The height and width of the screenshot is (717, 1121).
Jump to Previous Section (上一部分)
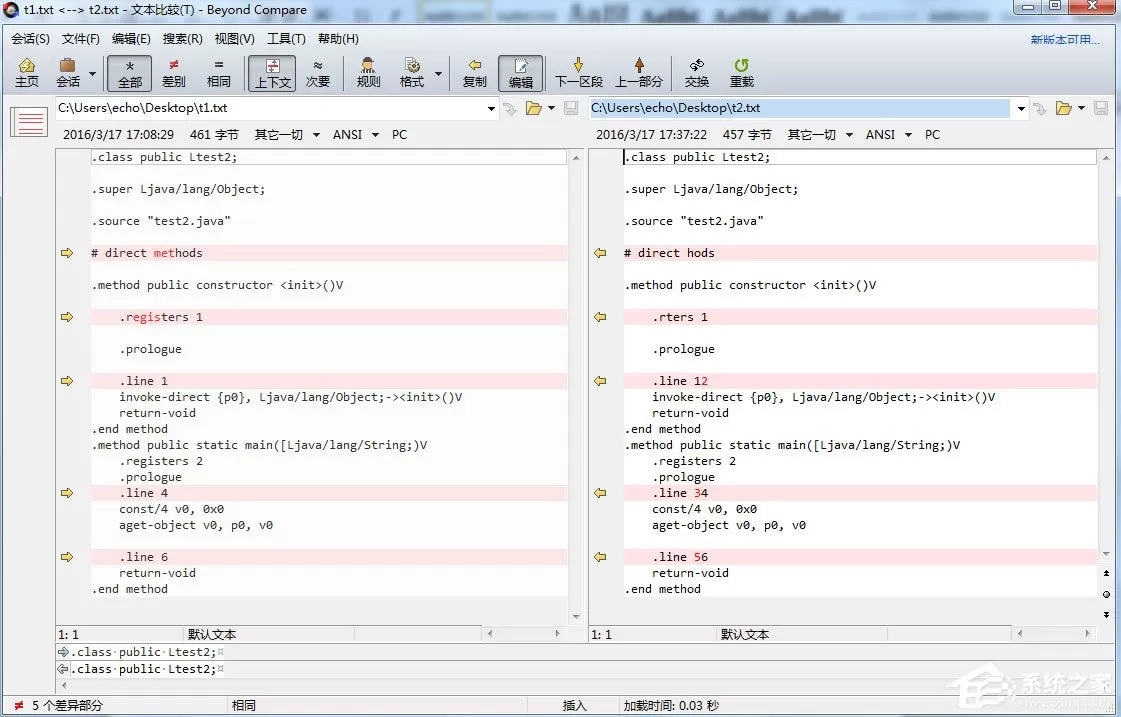tap(639, 74)
